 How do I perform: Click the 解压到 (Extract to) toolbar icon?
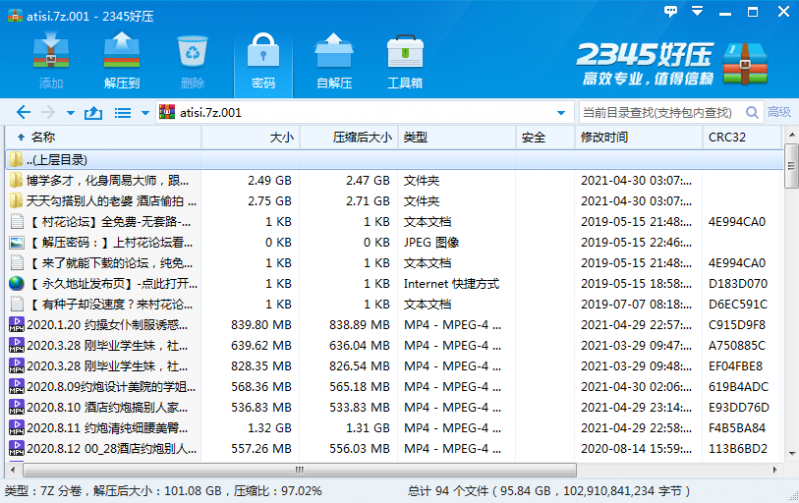121,60
